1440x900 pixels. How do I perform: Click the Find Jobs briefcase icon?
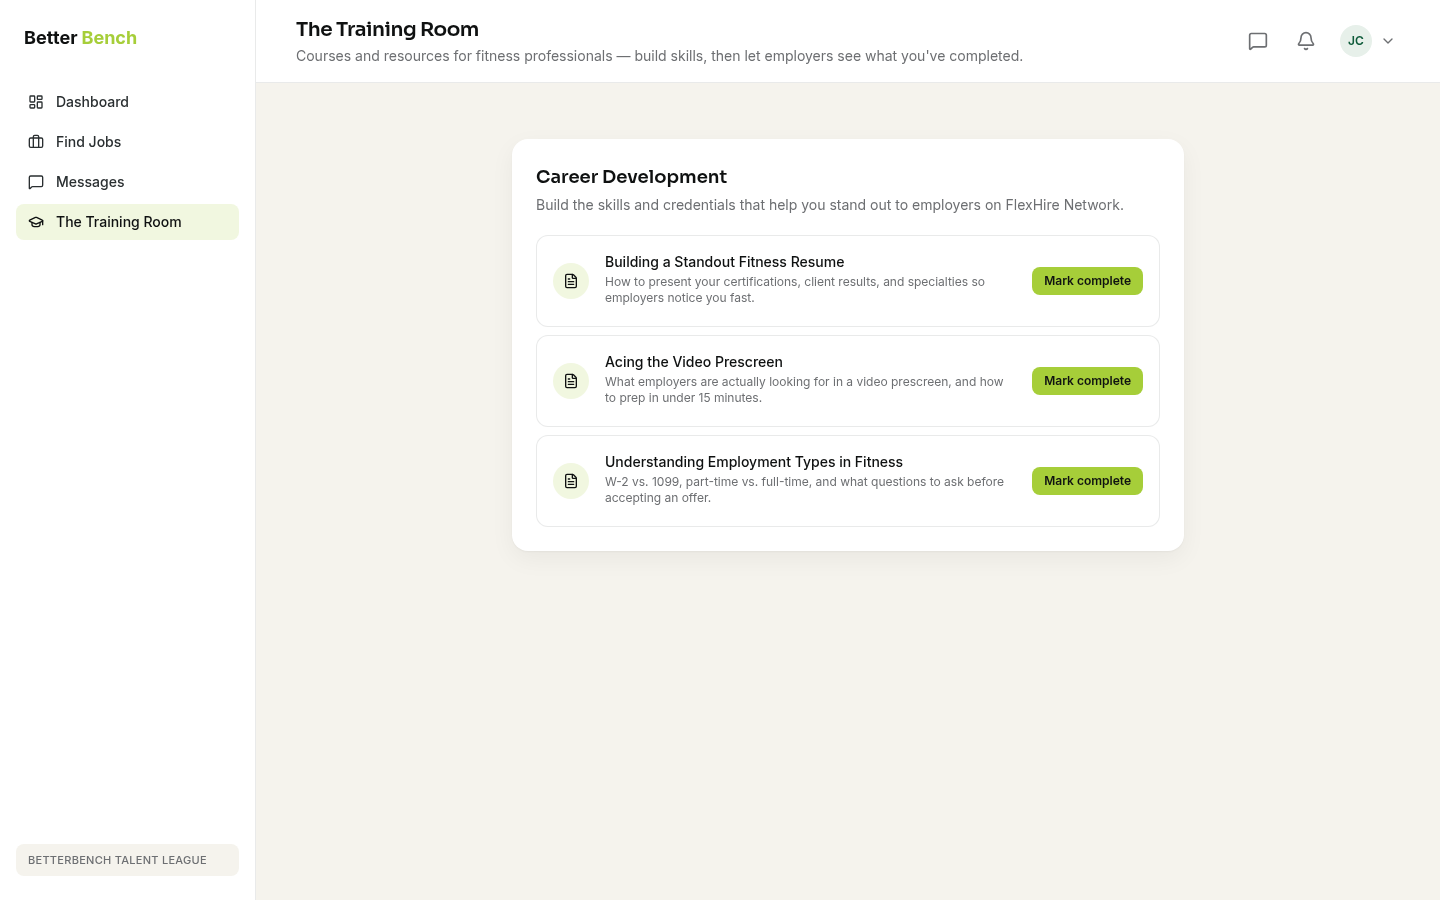pos(36,142)
